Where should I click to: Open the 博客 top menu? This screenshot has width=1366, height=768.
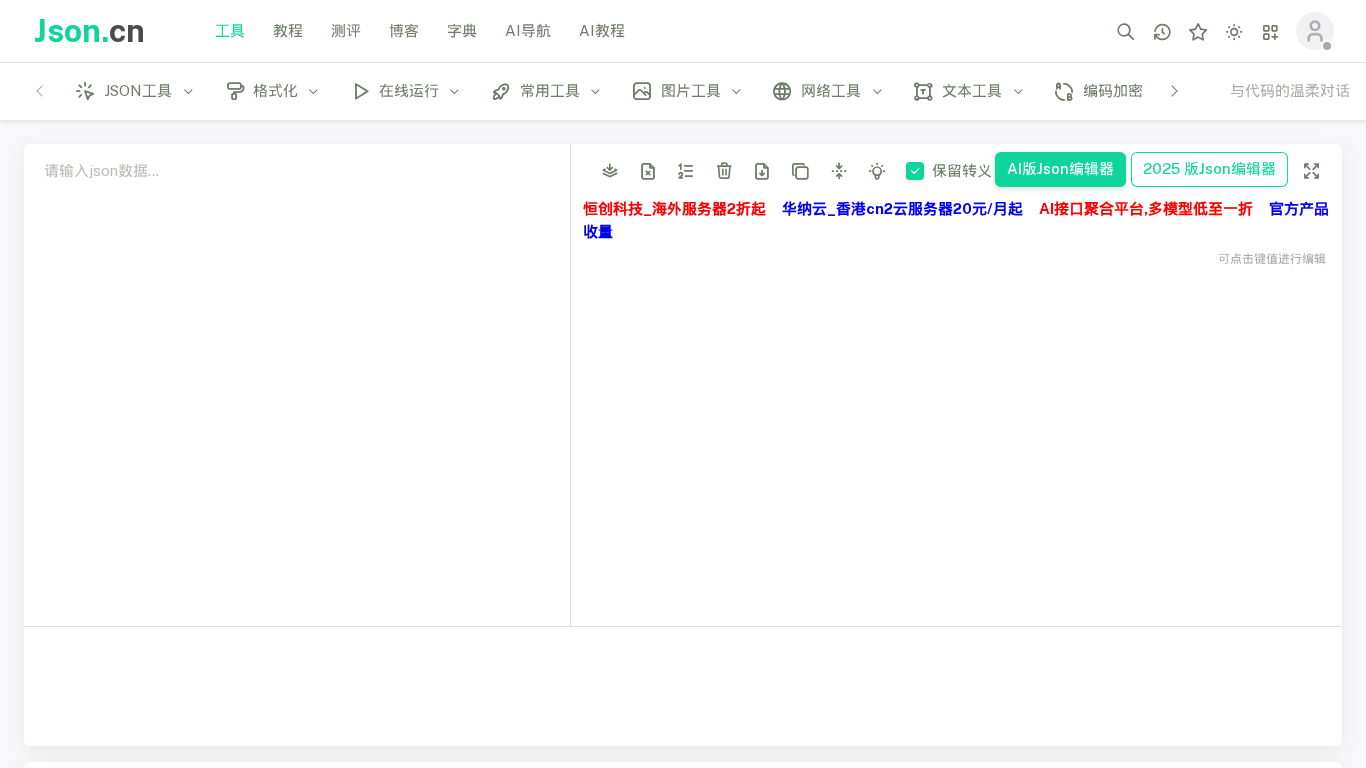pos(404,31)
